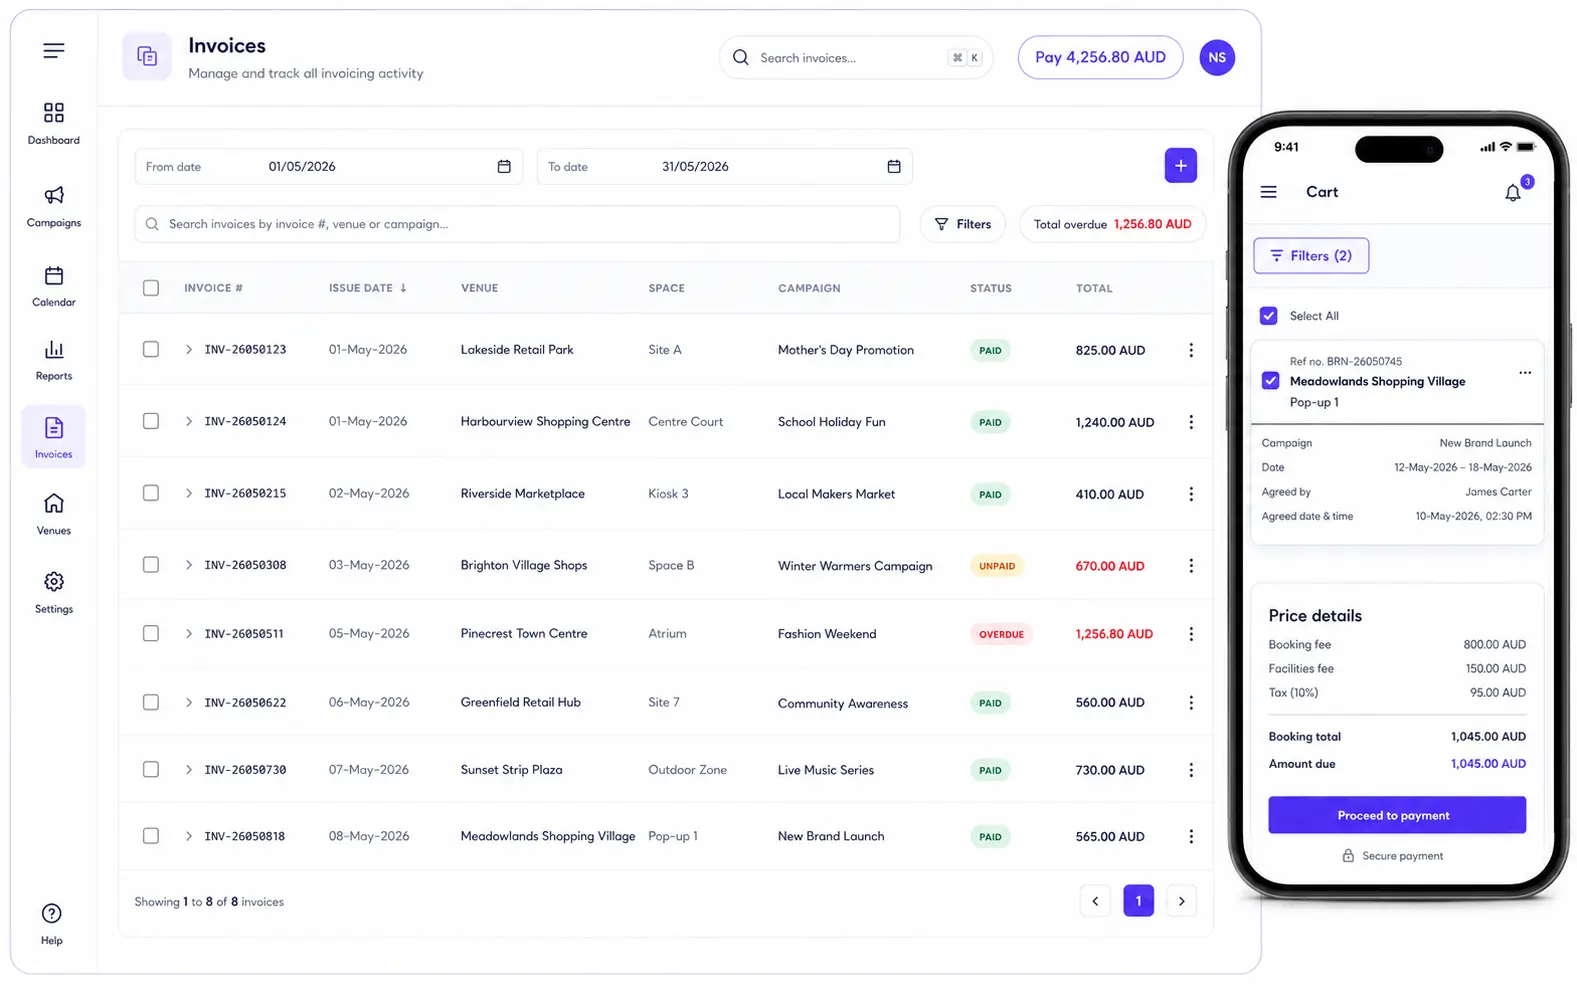Click the notification bell in phone Cart
The width and height of the screenshot is (1577, 997).
click(1513, 192)
